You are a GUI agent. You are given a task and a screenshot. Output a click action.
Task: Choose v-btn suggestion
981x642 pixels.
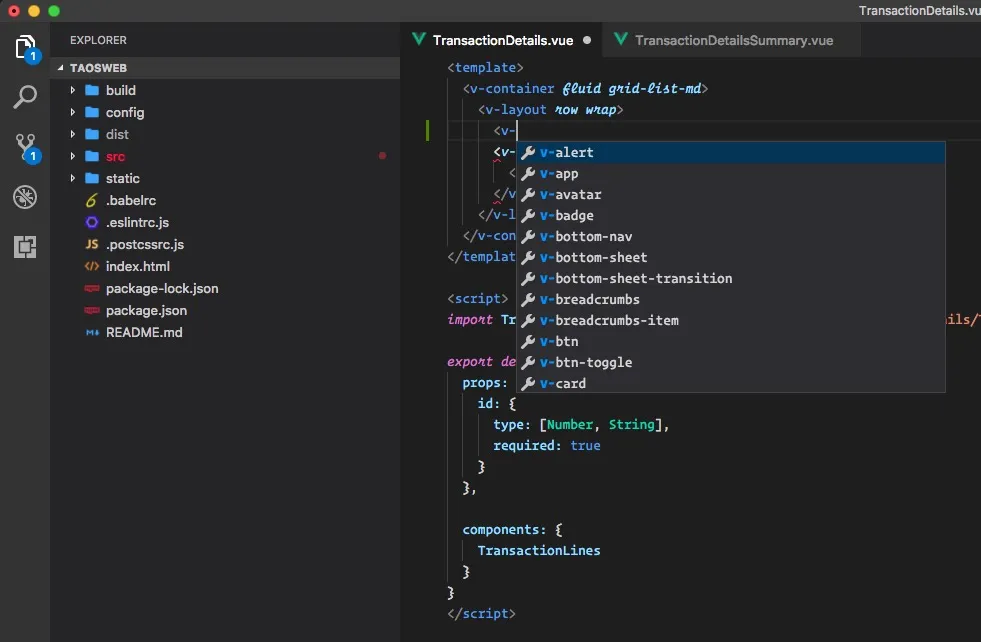730,341
